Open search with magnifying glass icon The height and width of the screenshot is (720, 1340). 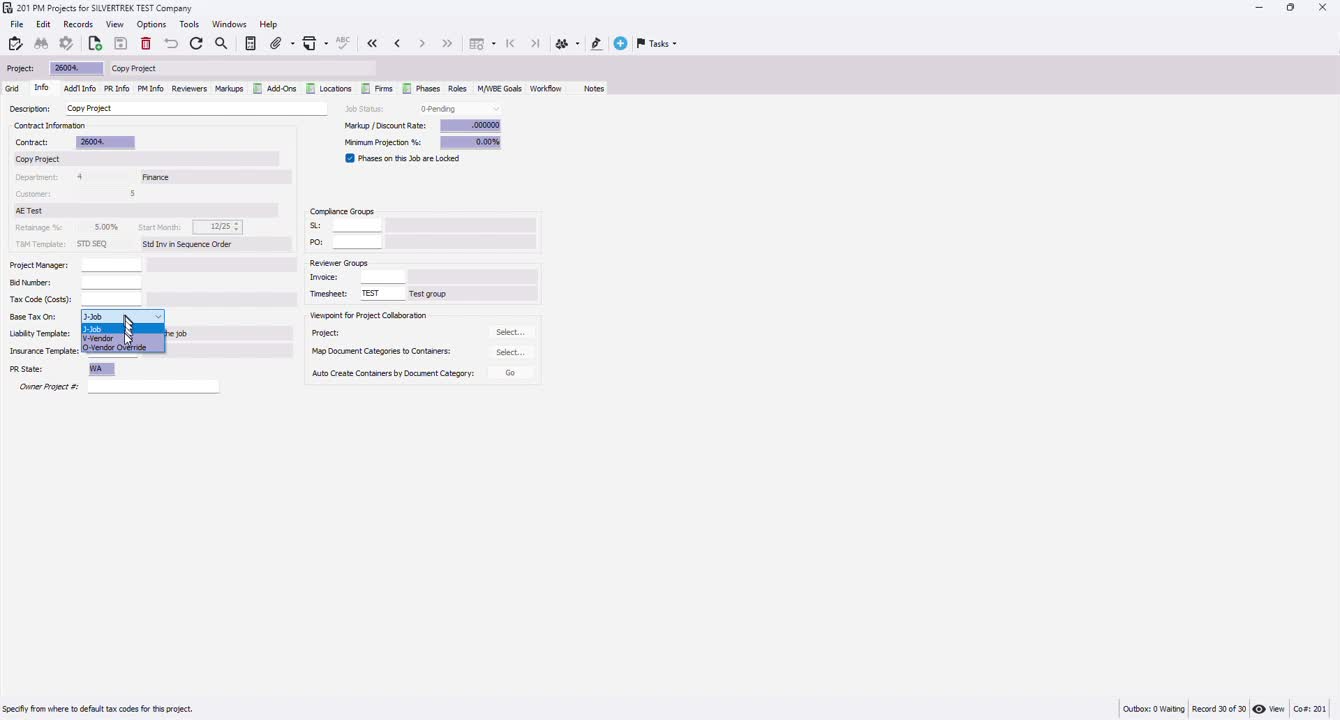click(x=221, y=44)
